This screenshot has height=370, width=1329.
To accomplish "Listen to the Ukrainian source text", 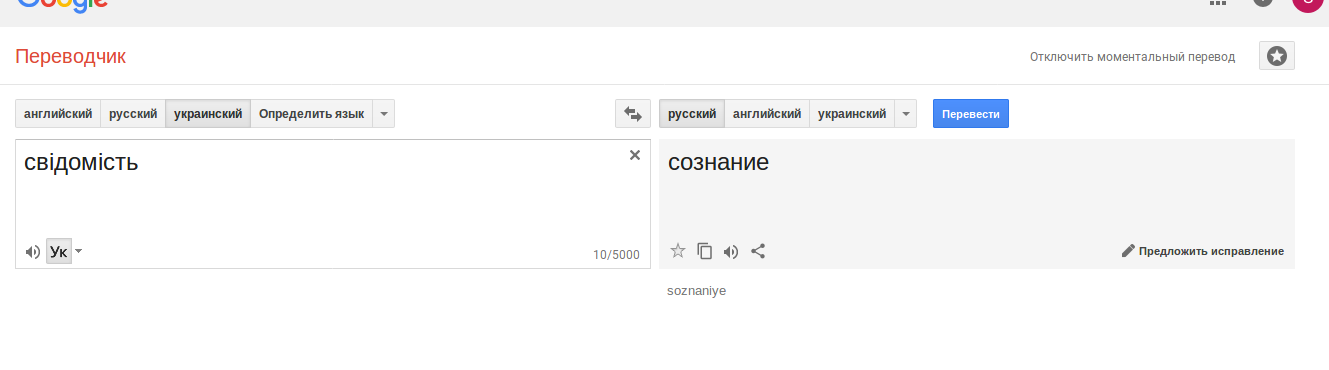I will click(33, 252).
